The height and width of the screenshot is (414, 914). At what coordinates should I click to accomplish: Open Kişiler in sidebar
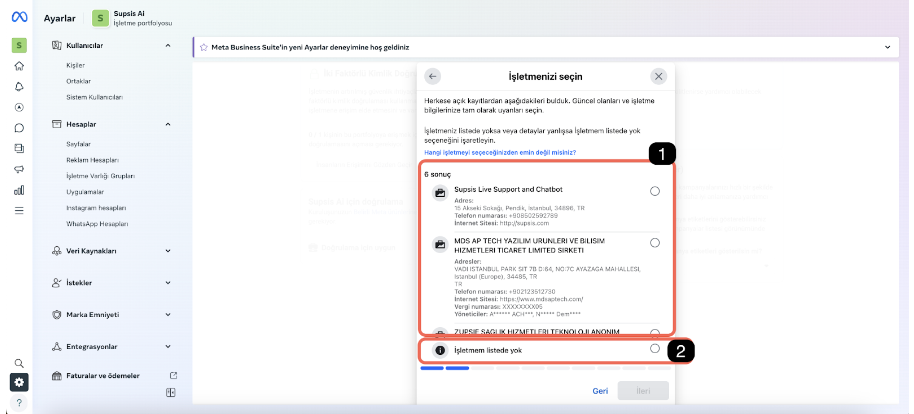(x=76, y=65)
